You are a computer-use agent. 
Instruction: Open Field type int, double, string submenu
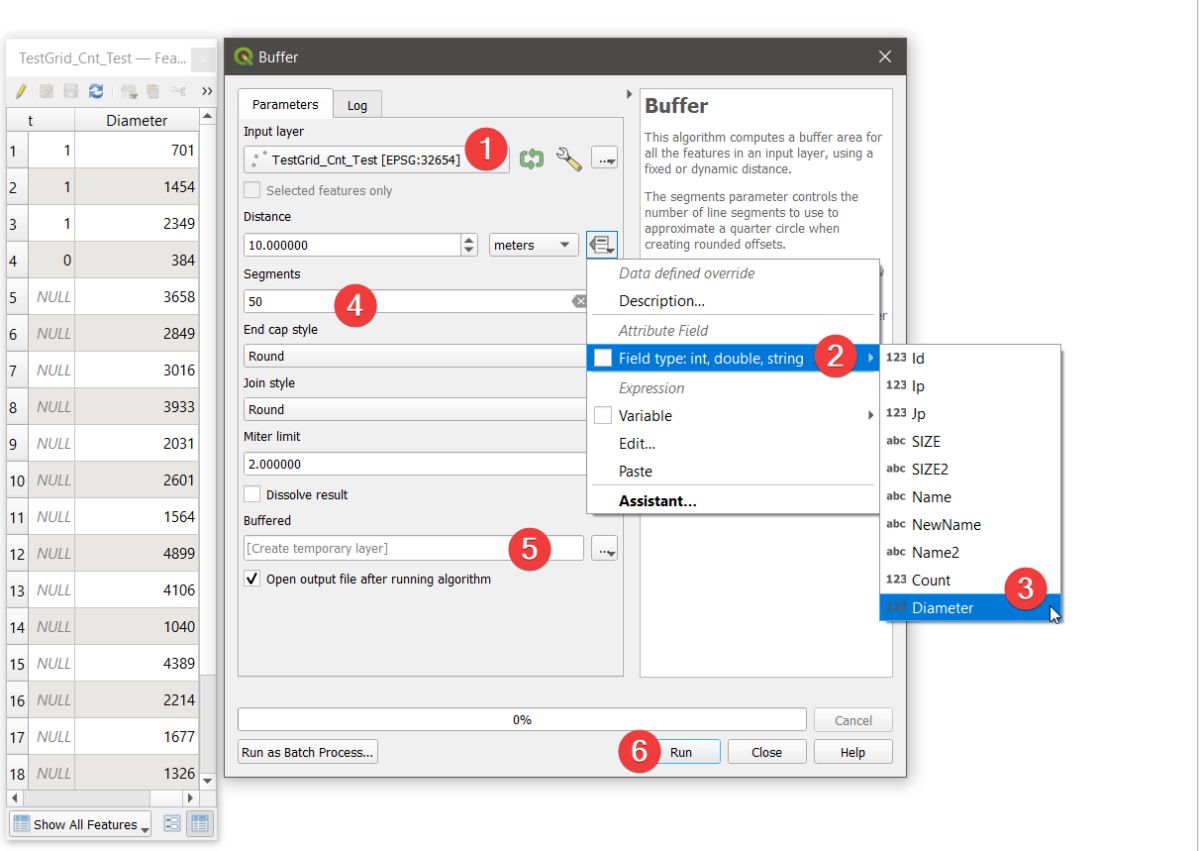(x=733, y=358)
